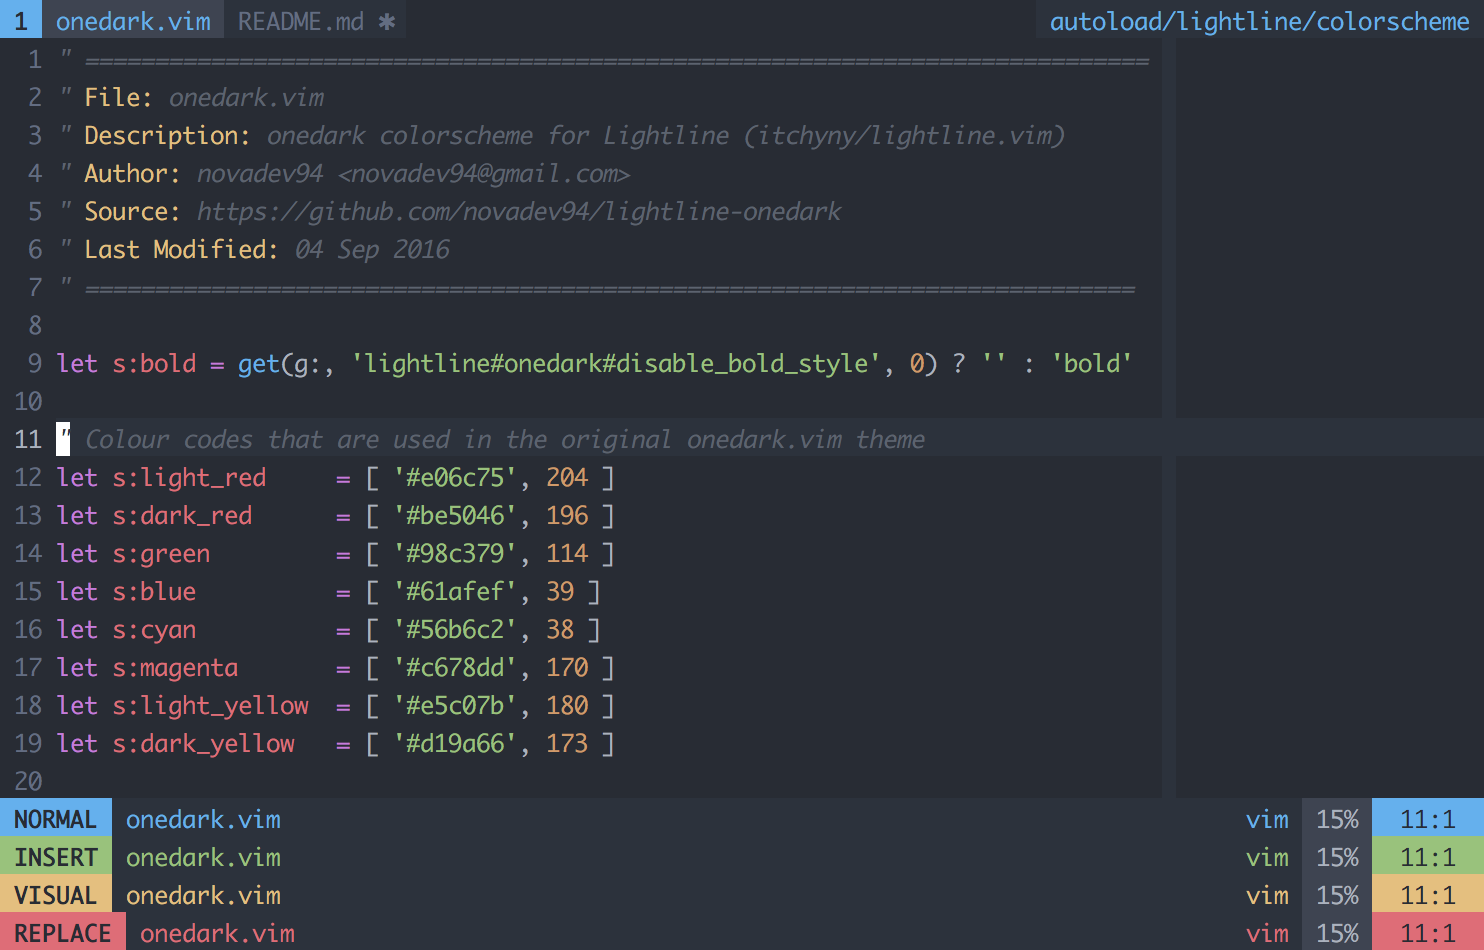Viewport: 1484px width, 950px height.
Task: Click the get function call on line 9
Action: [x=258, y=363]
